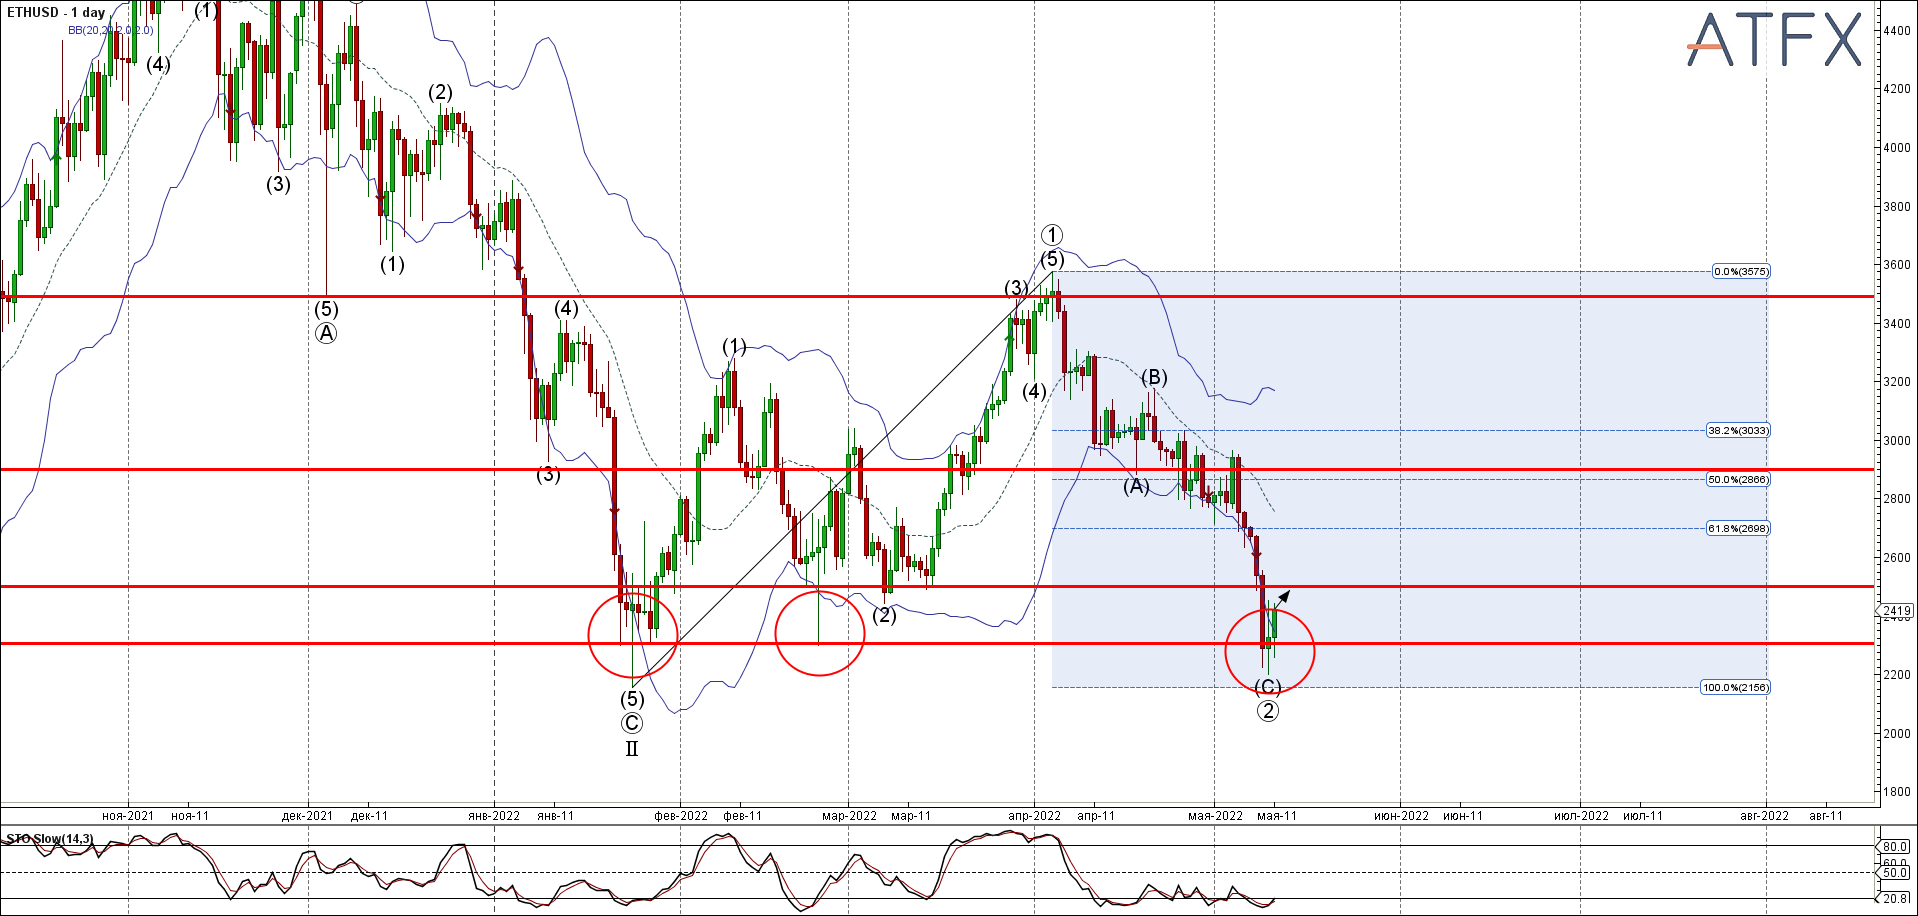This screenshot has width=1918, height=916.
Task: Click the авг-2022 date label
Action: [x=1764, y=816]
